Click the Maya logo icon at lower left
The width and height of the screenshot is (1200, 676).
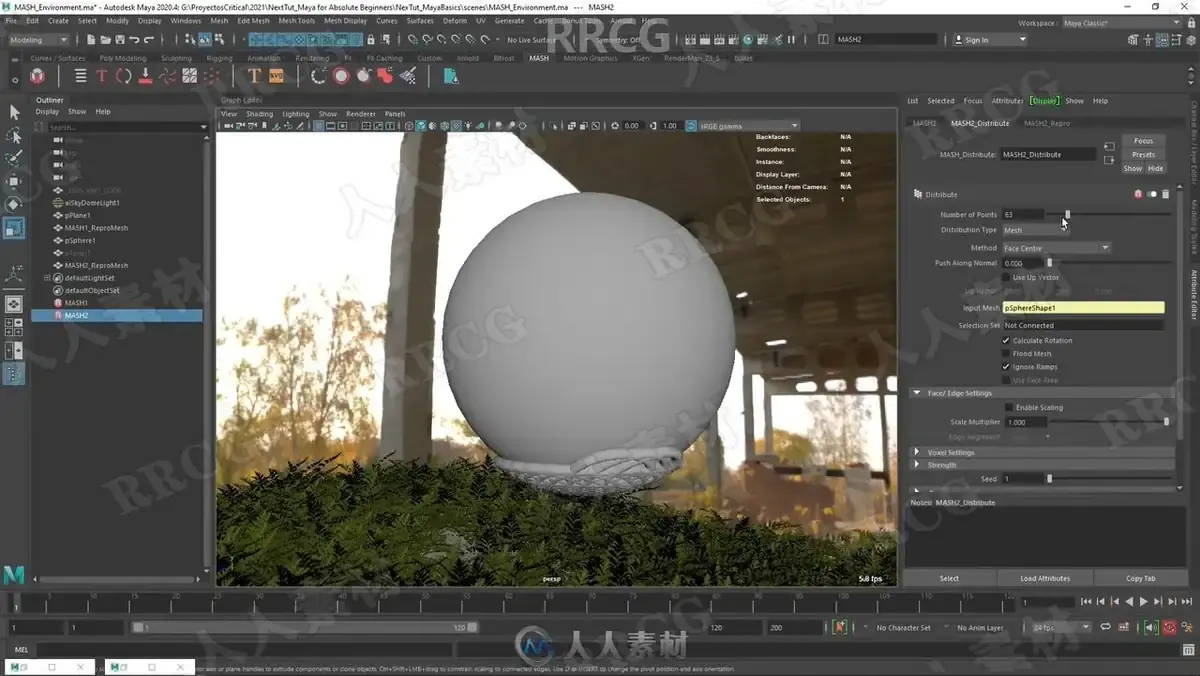tap(14, 574)
